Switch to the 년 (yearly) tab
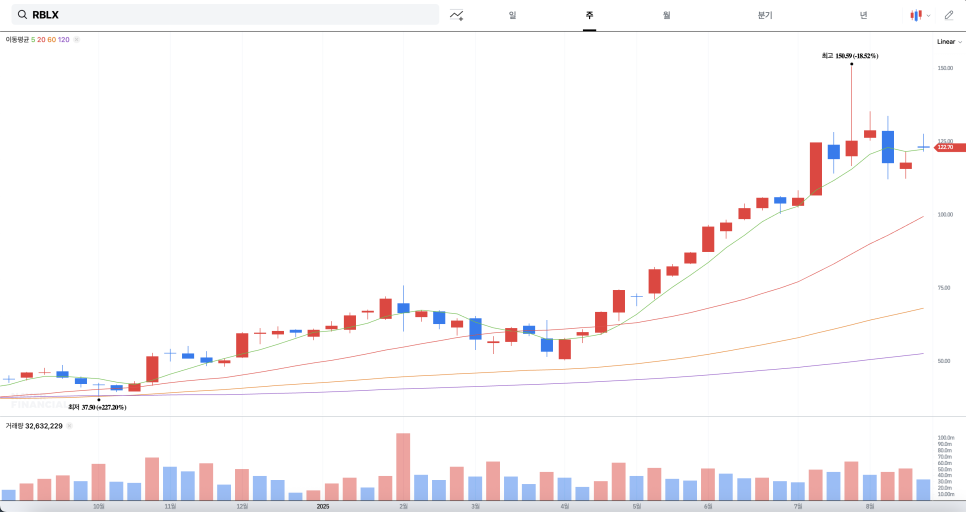The image size is (966, 512). coord(863,15)
